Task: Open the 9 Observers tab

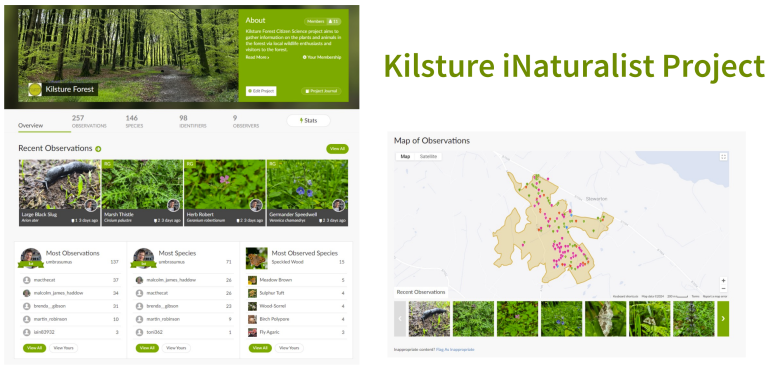Action: coord(246,122)
